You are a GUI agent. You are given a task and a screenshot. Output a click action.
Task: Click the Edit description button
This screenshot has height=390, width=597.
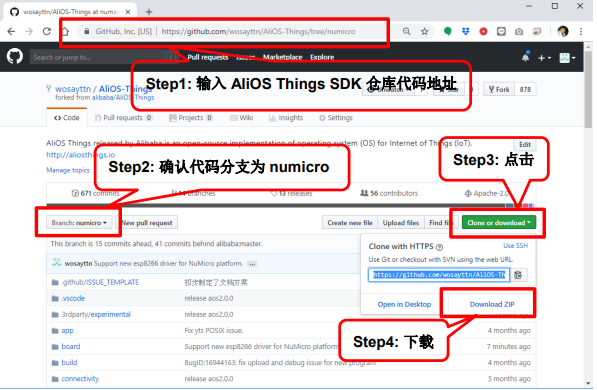click(525, 145)
